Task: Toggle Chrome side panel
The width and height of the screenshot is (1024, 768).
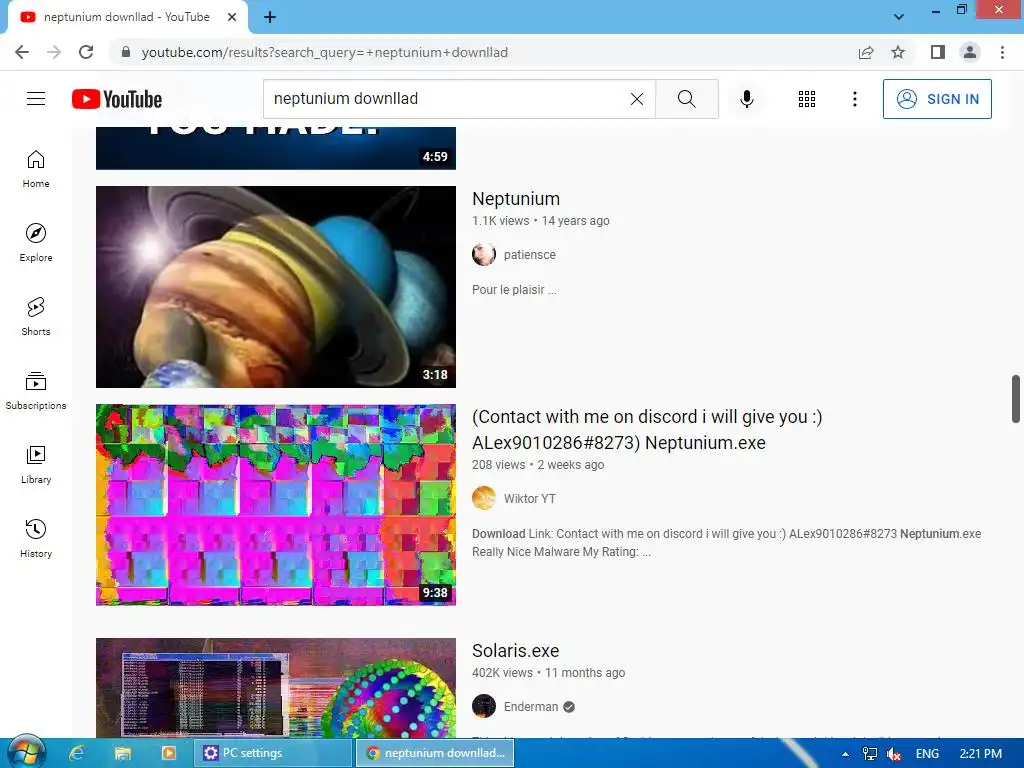Action: 938,52
